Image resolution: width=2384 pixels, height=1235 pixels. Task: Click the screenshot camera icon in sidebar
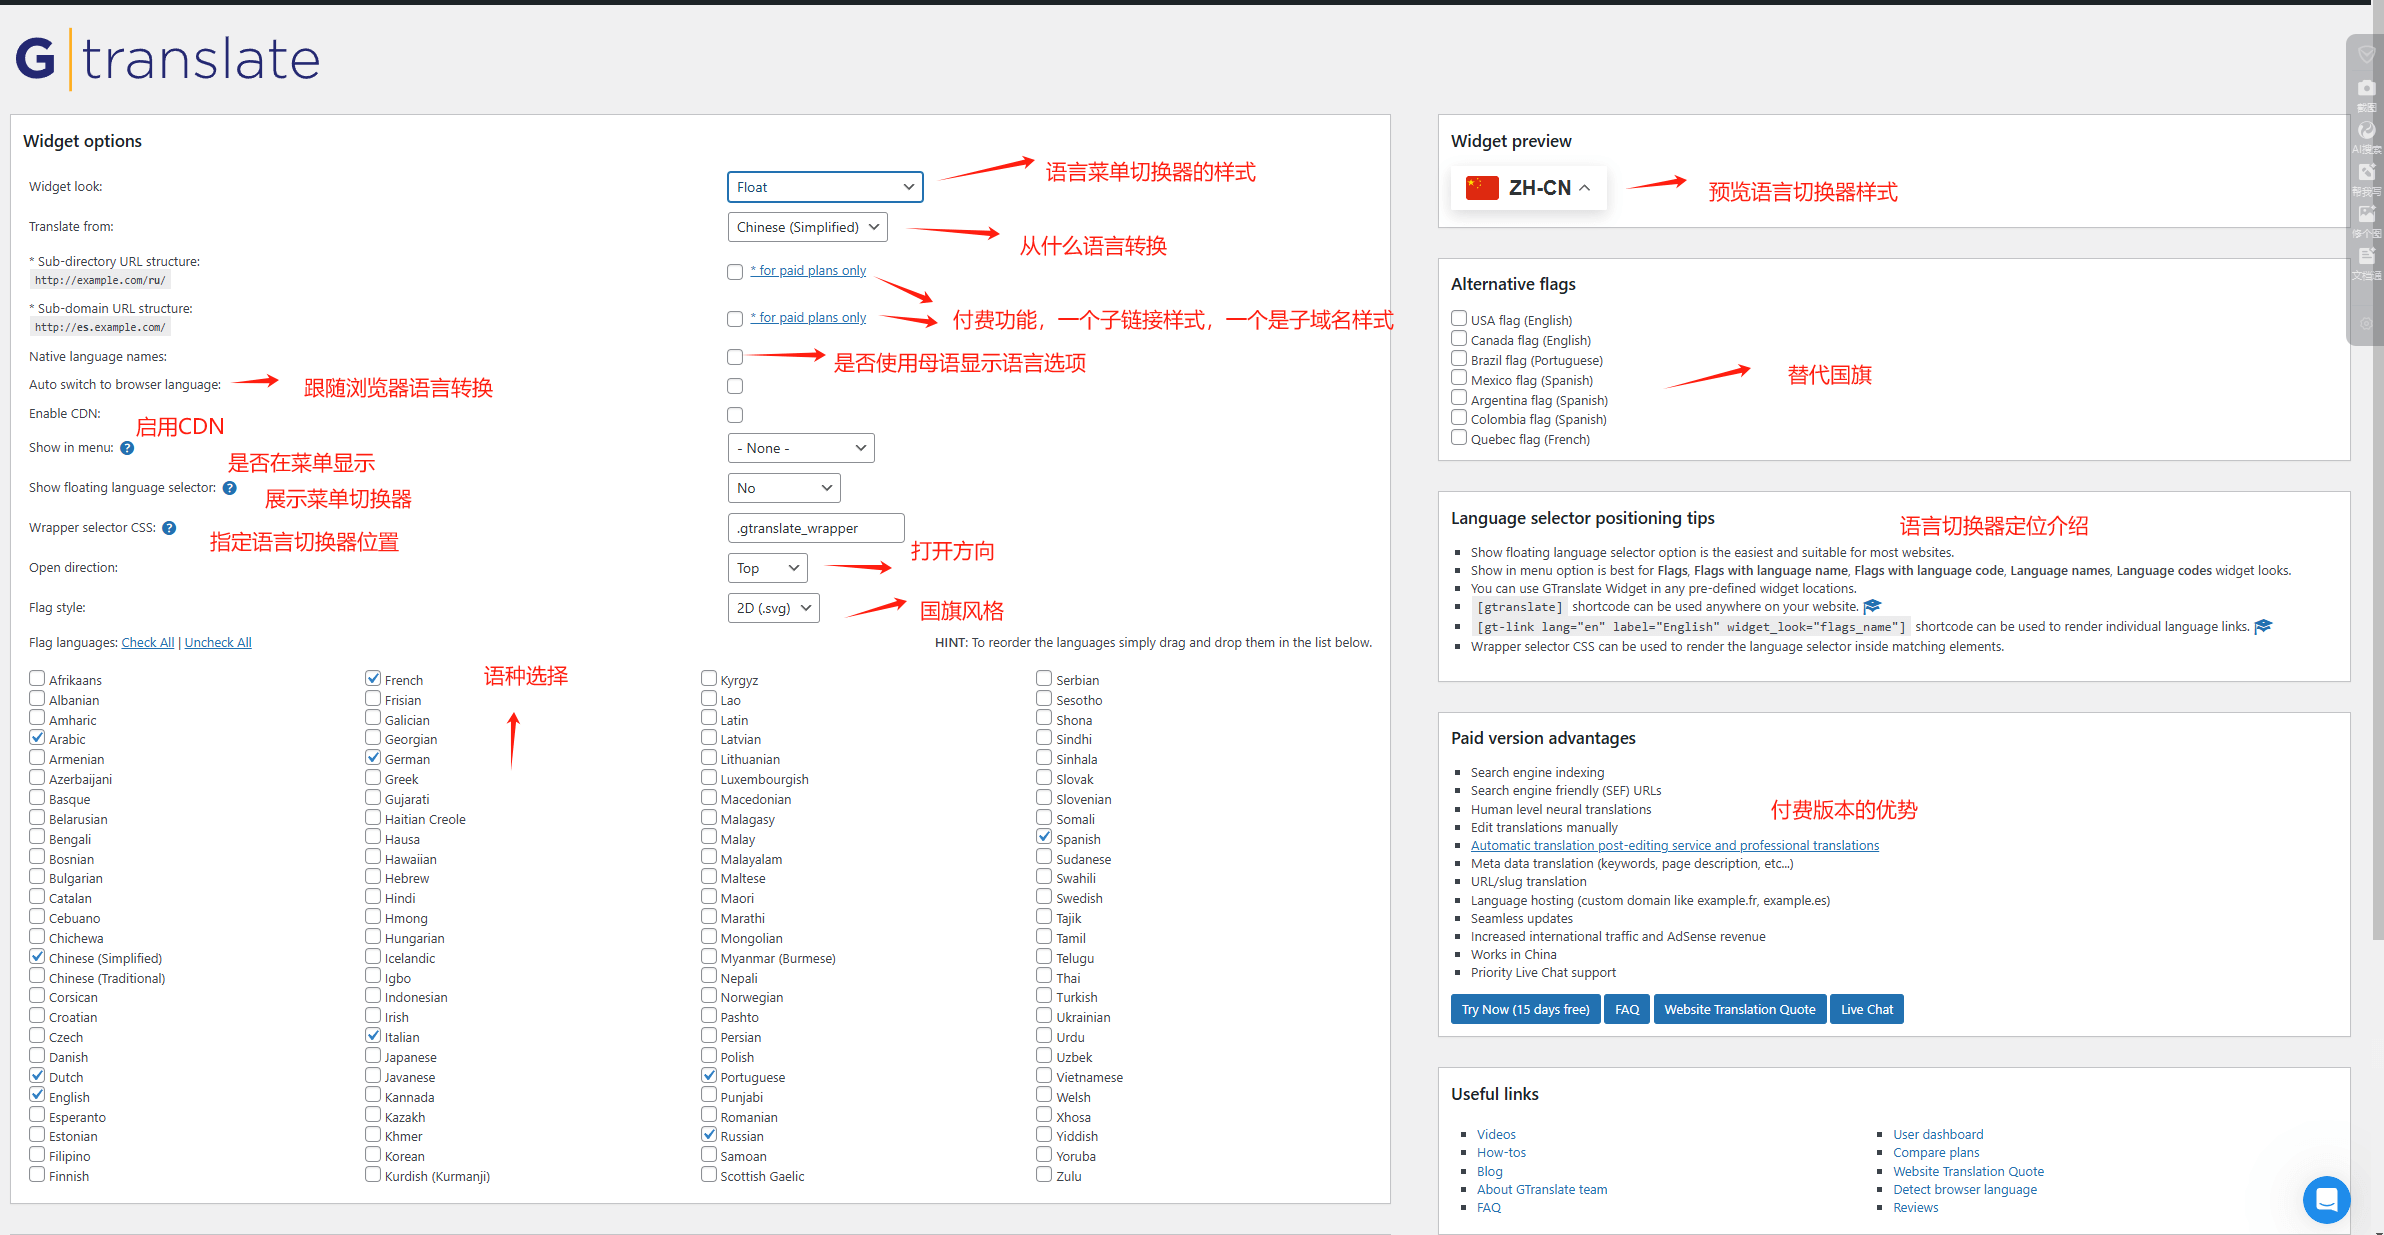tap(2366, 88)
